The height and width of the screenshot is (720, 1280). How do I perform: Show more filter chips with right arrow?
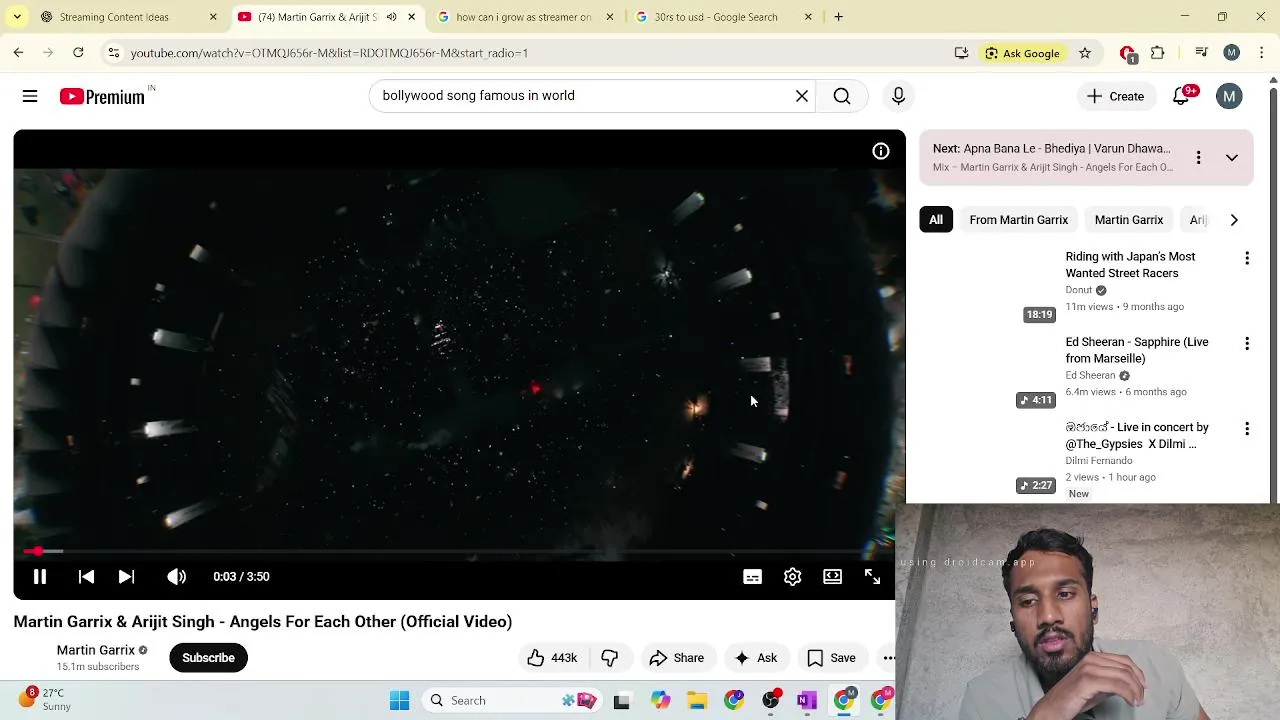click(x=1234, y=220)
